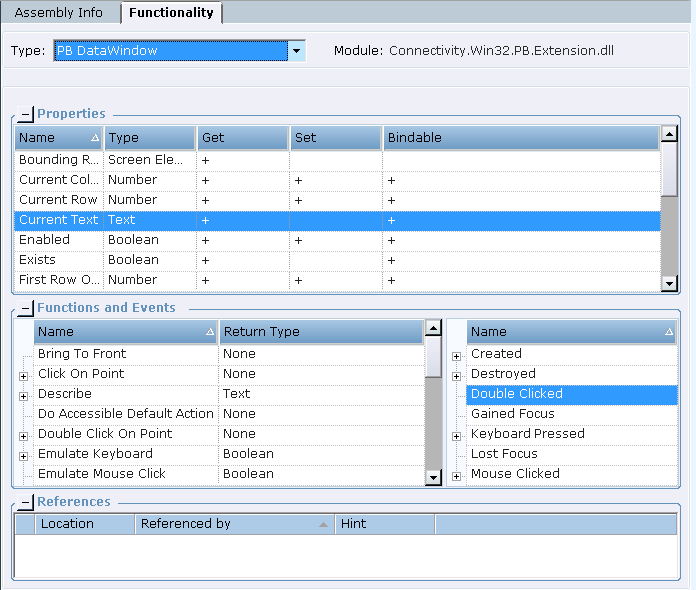
Task: Click functions list scroll up arrow
Action: tap(433, 328)
